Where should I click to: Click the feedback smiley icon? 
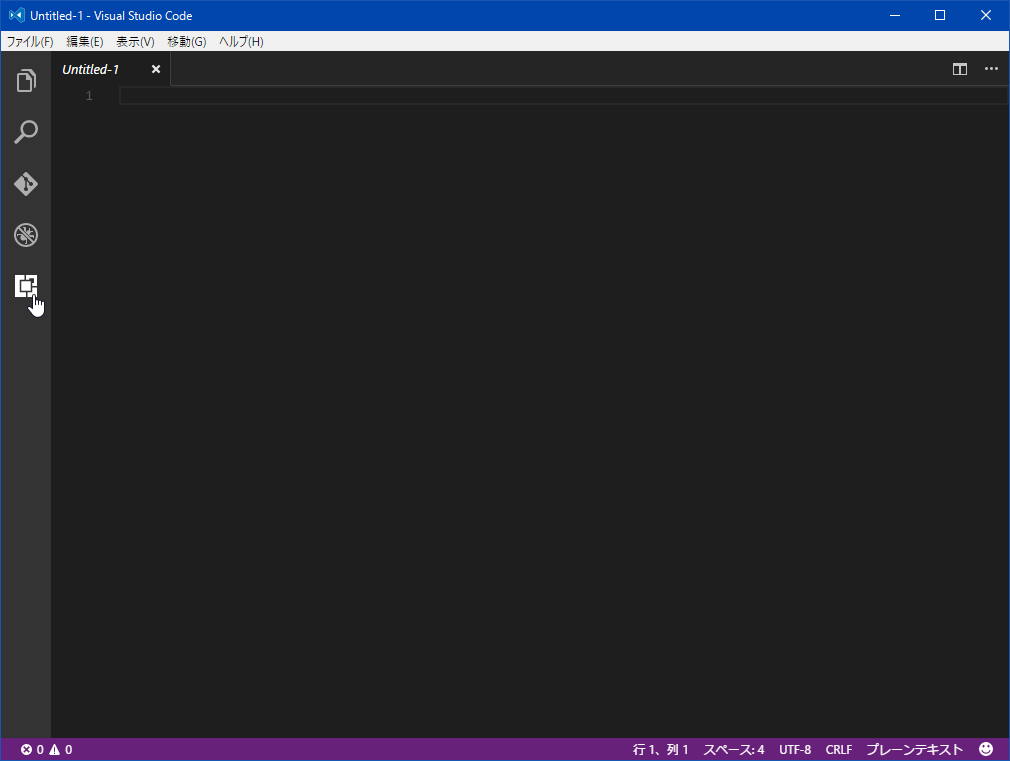[986, 749]
